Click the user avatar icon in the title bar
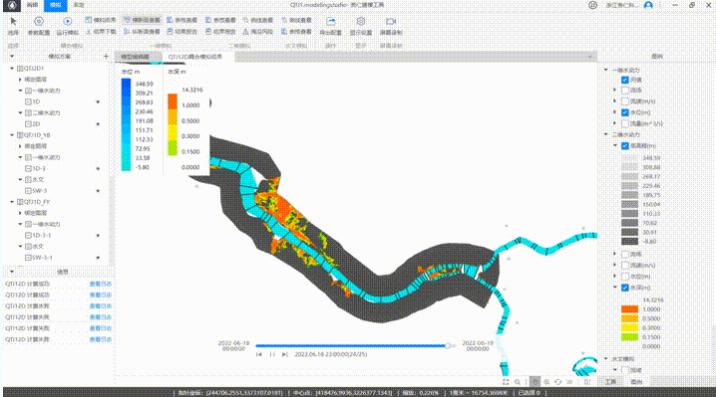The image size is (716, 397). tap(648, 5)
